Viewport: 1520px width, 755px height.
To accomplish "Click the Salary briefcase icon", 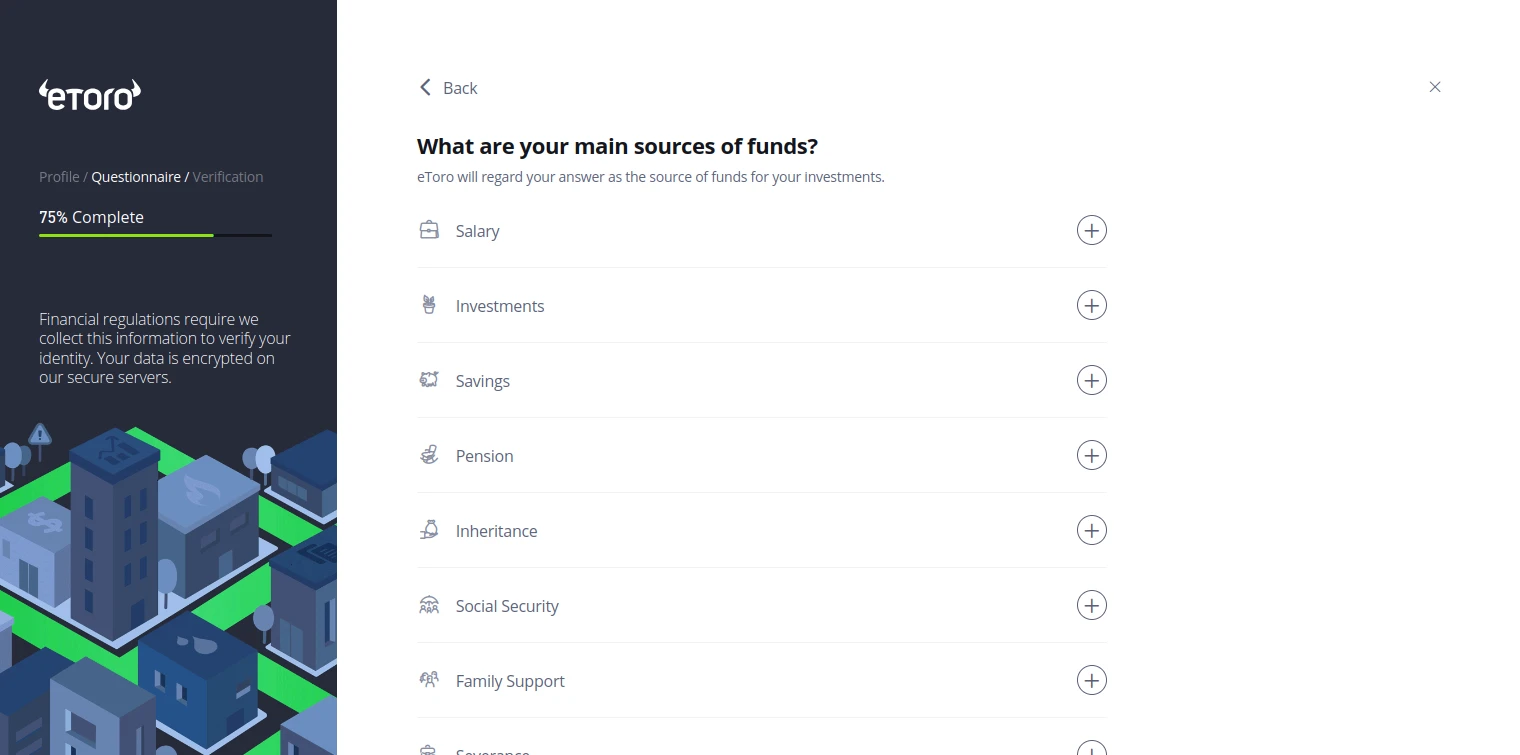I will point(429,230).
